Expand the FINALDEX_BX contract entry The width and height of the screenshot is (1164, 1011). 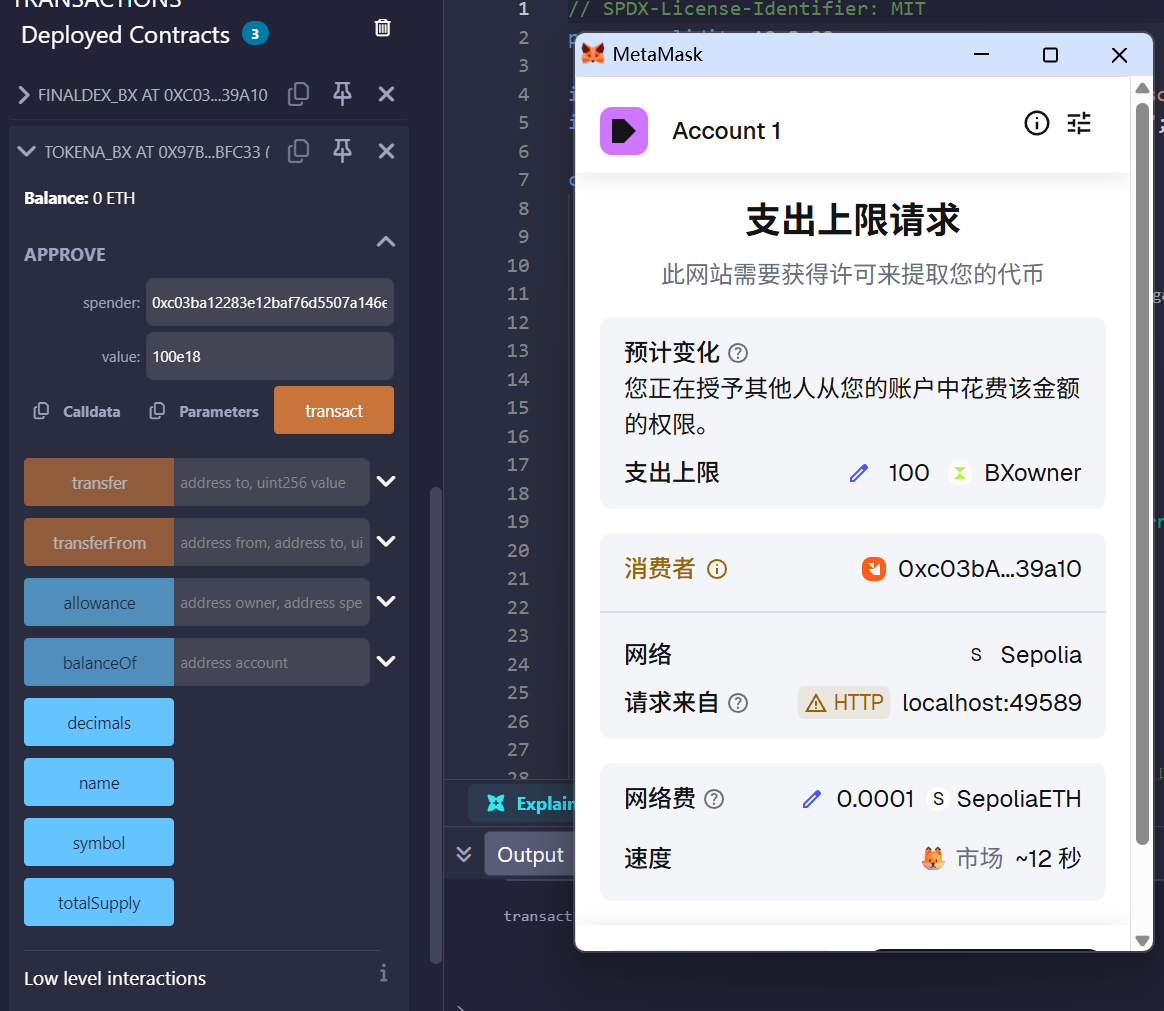pyautogui.click(x=24, y=95)
